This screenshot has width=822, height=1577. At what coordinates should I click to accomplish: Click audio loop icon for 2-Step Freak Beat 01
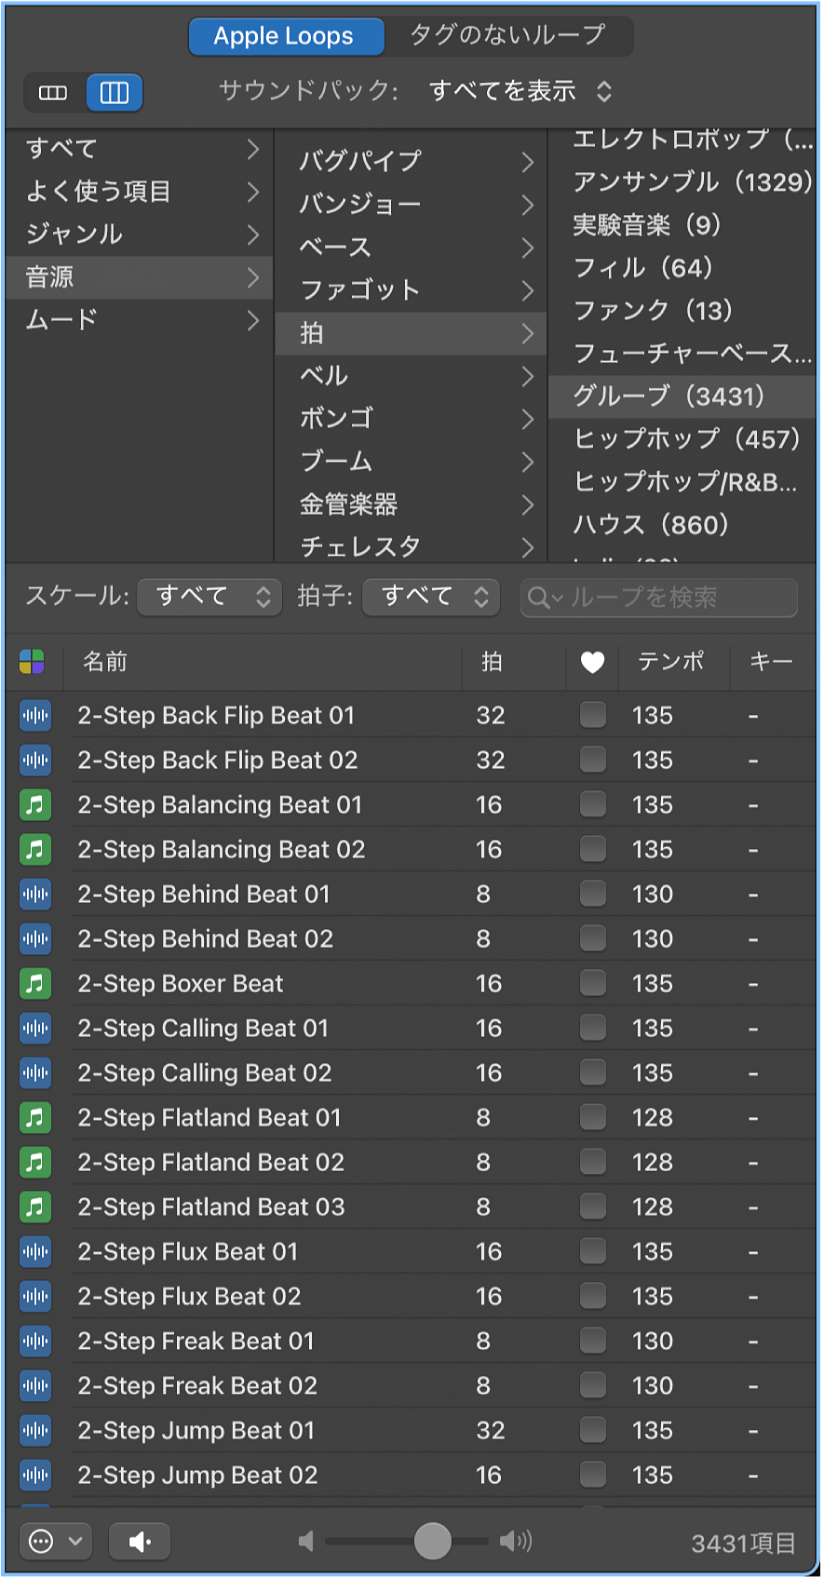pyautogui.click(x=35, y=1341)
